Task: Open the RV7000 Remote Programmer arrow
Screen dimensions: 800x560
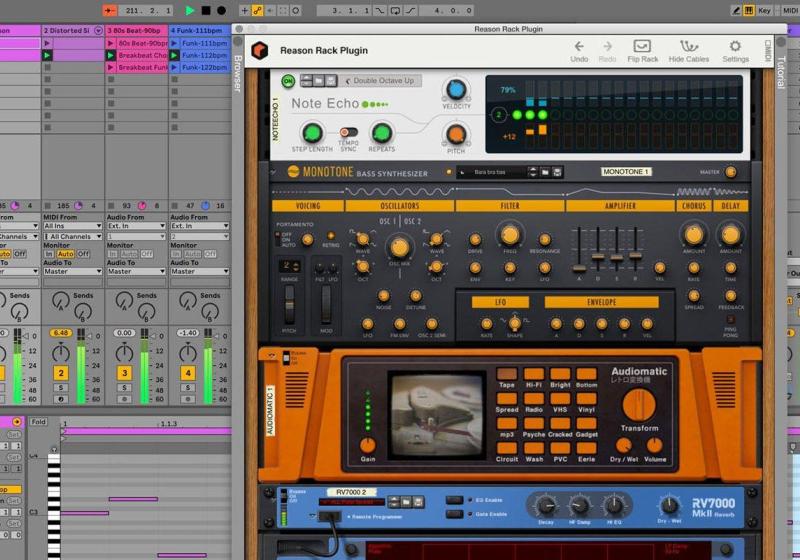Action: [313, 516]
